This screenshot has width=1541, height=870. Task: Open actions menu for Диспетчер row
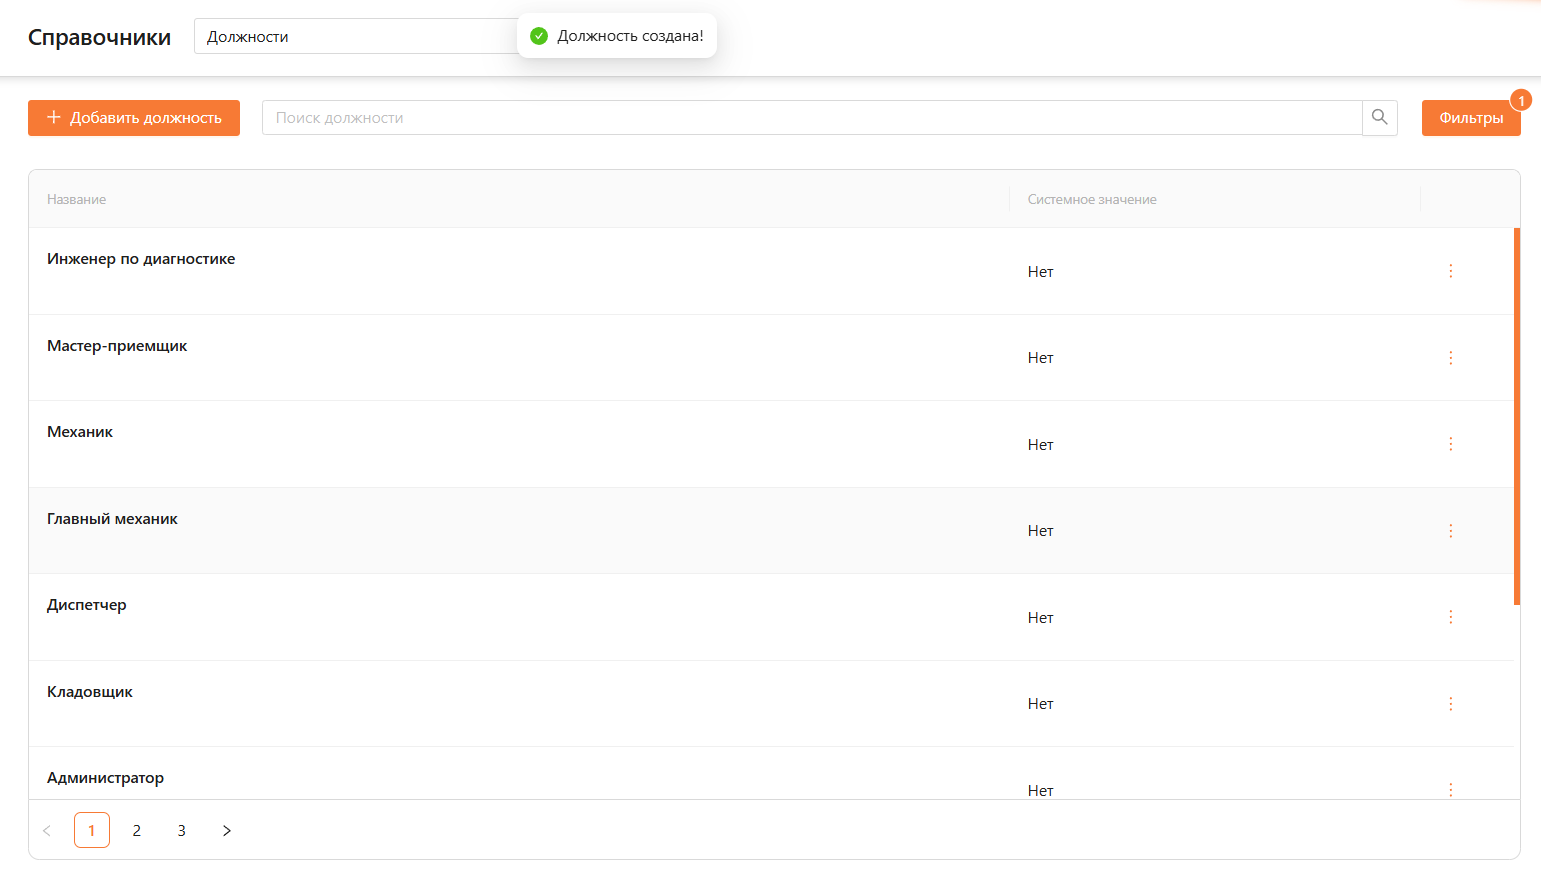pos(1450,617)
